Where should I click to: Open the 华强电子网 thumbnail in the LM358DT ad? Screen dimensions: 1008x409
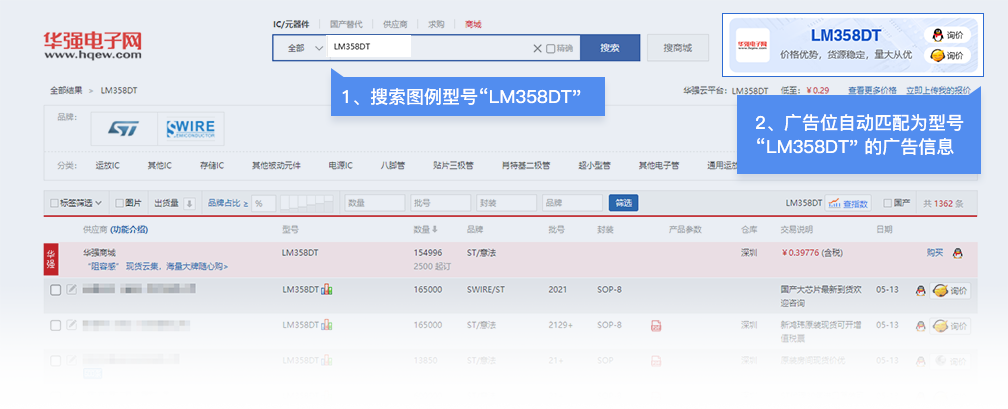tap(753, 45)
